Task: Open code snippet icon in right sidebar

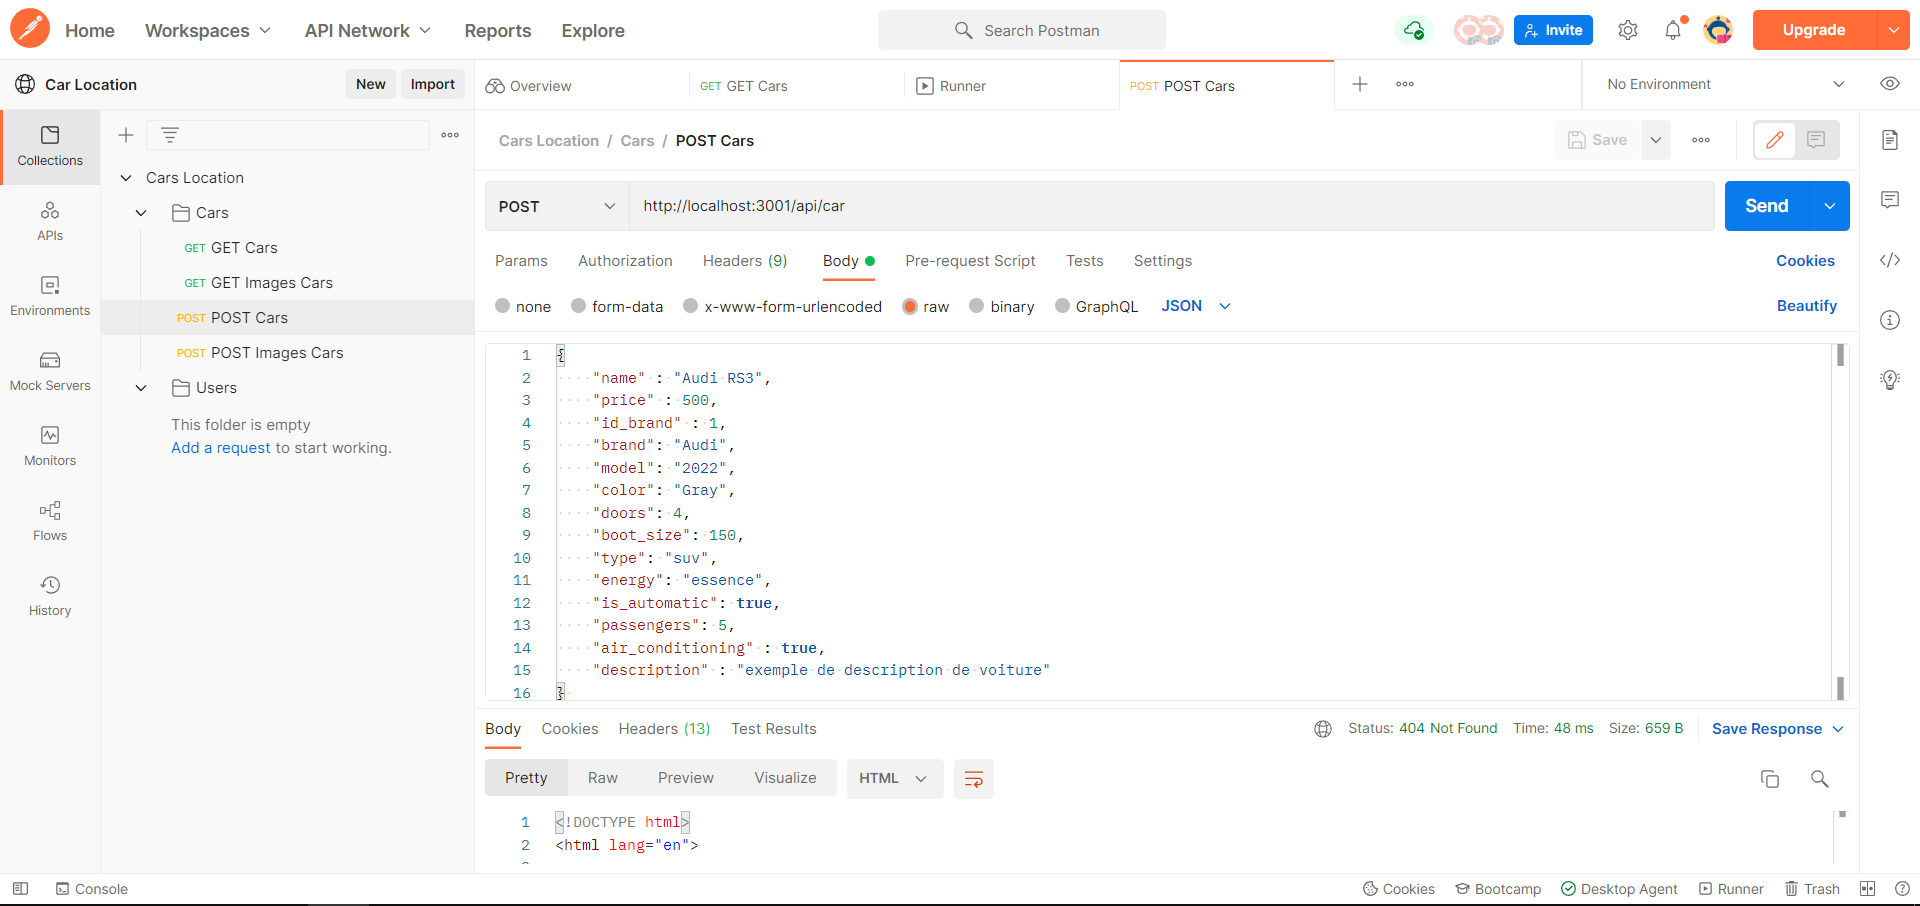Action: click(x=1890, y=260)
